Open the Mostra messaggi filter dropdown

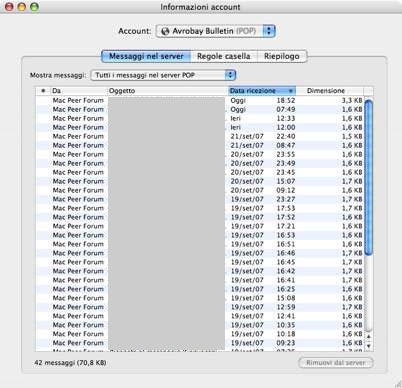click(x=163, y=75)
